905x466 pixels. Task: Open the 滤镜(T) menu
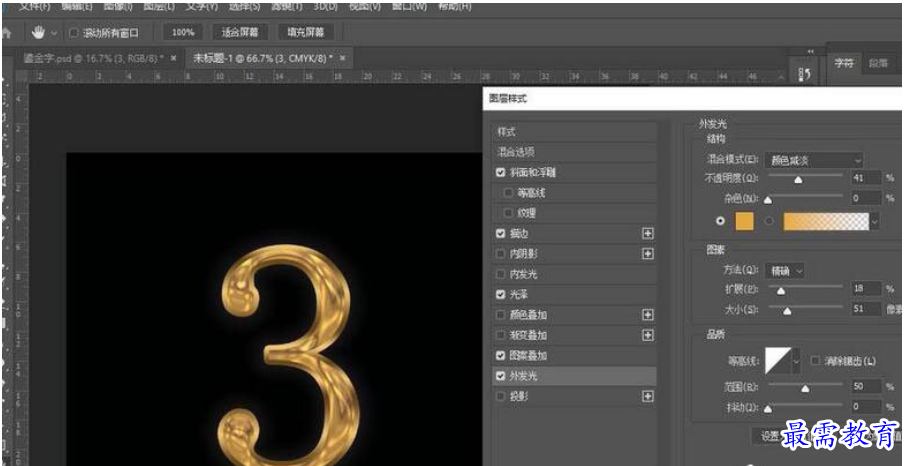point(287,6)
